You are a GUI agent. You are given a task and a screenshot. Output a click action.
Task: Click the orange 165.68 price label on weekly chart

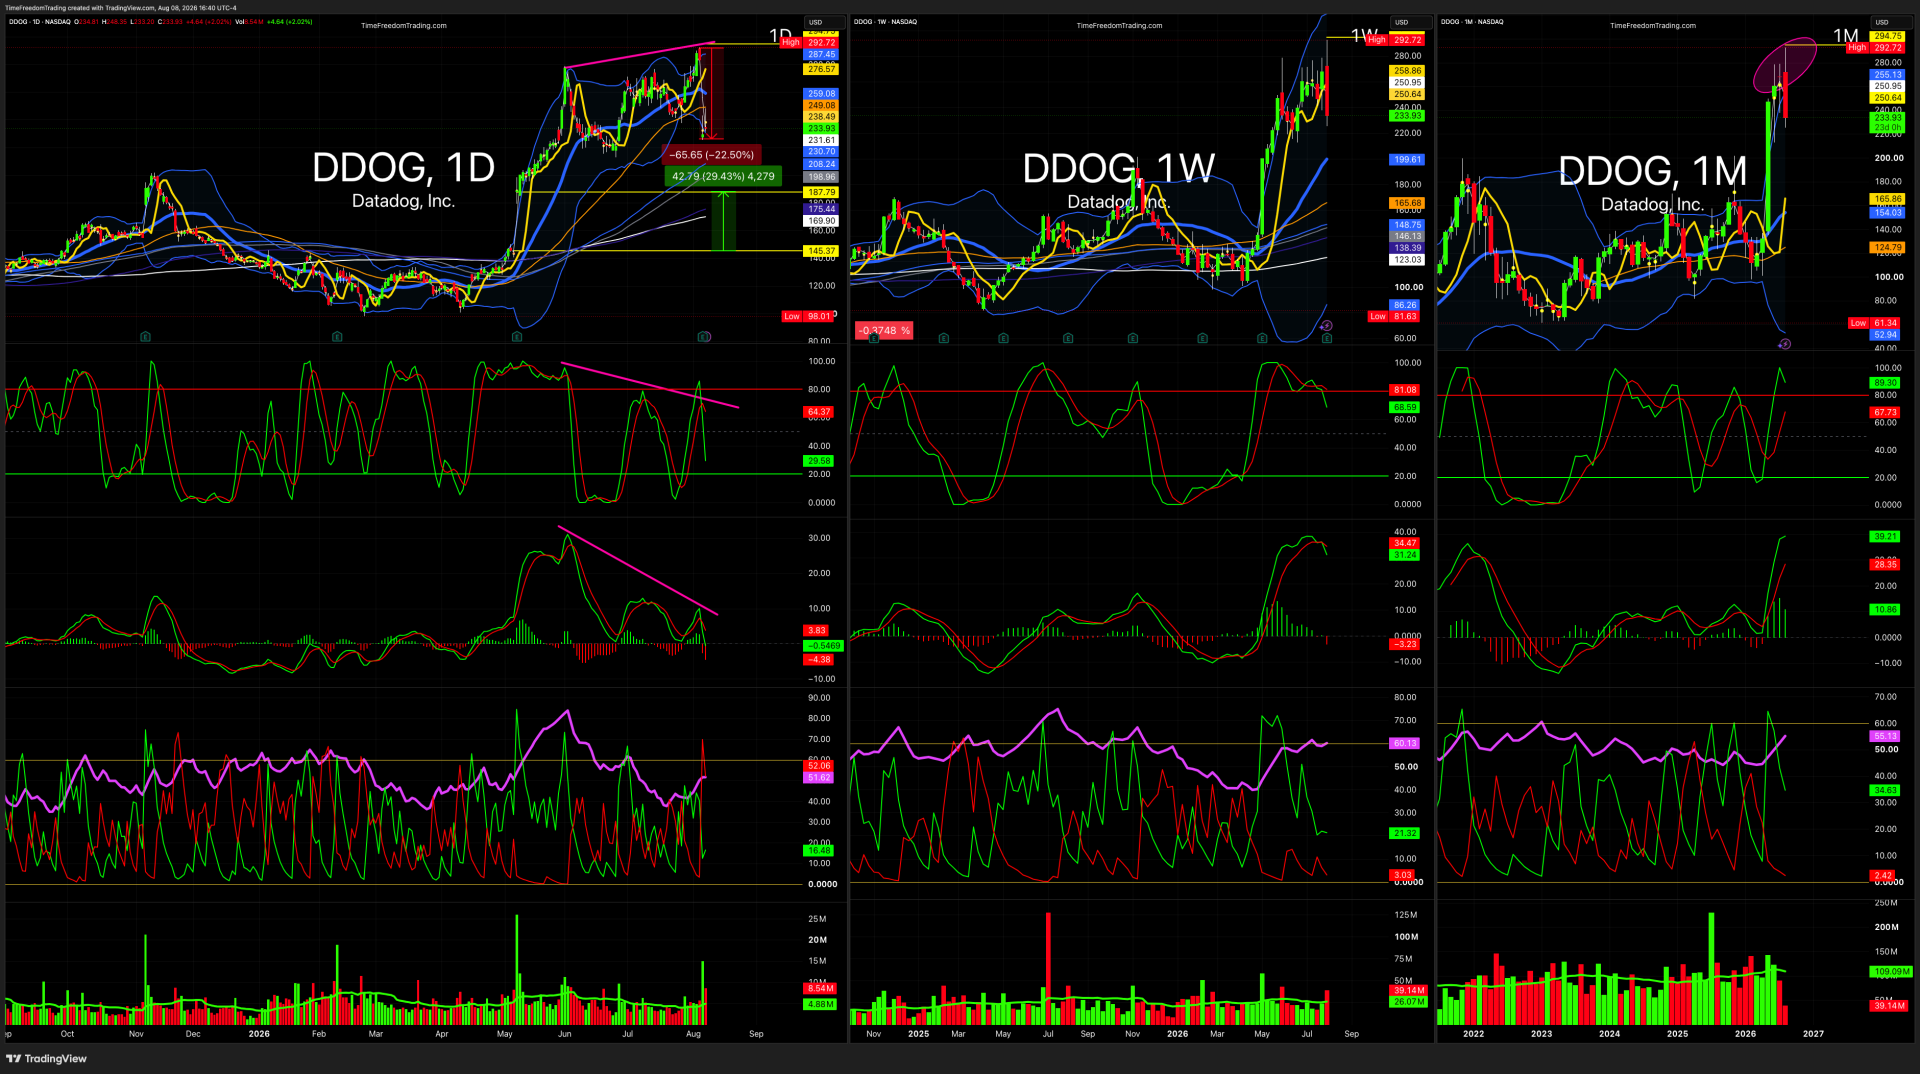click(x=1407, y=202)
